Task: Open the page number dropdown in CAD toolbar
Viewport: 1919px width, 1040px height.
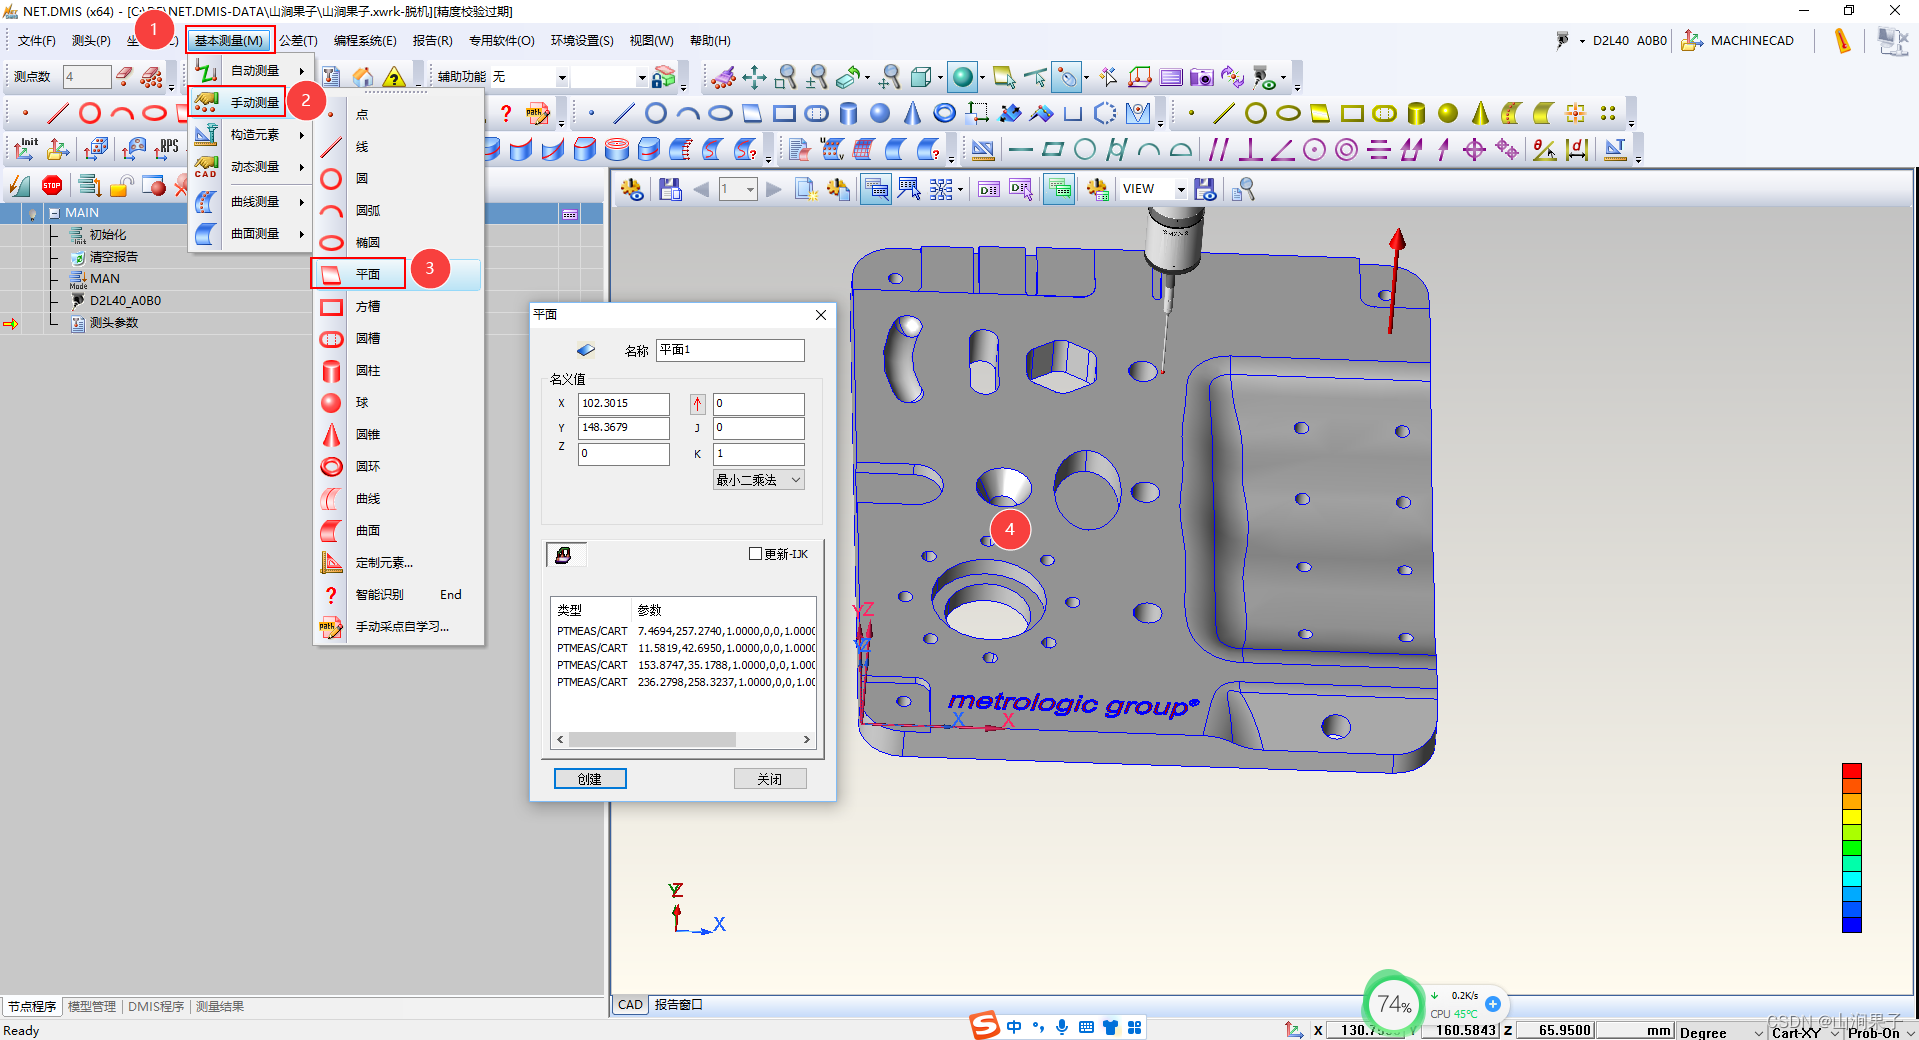Action: pos(750,189)
